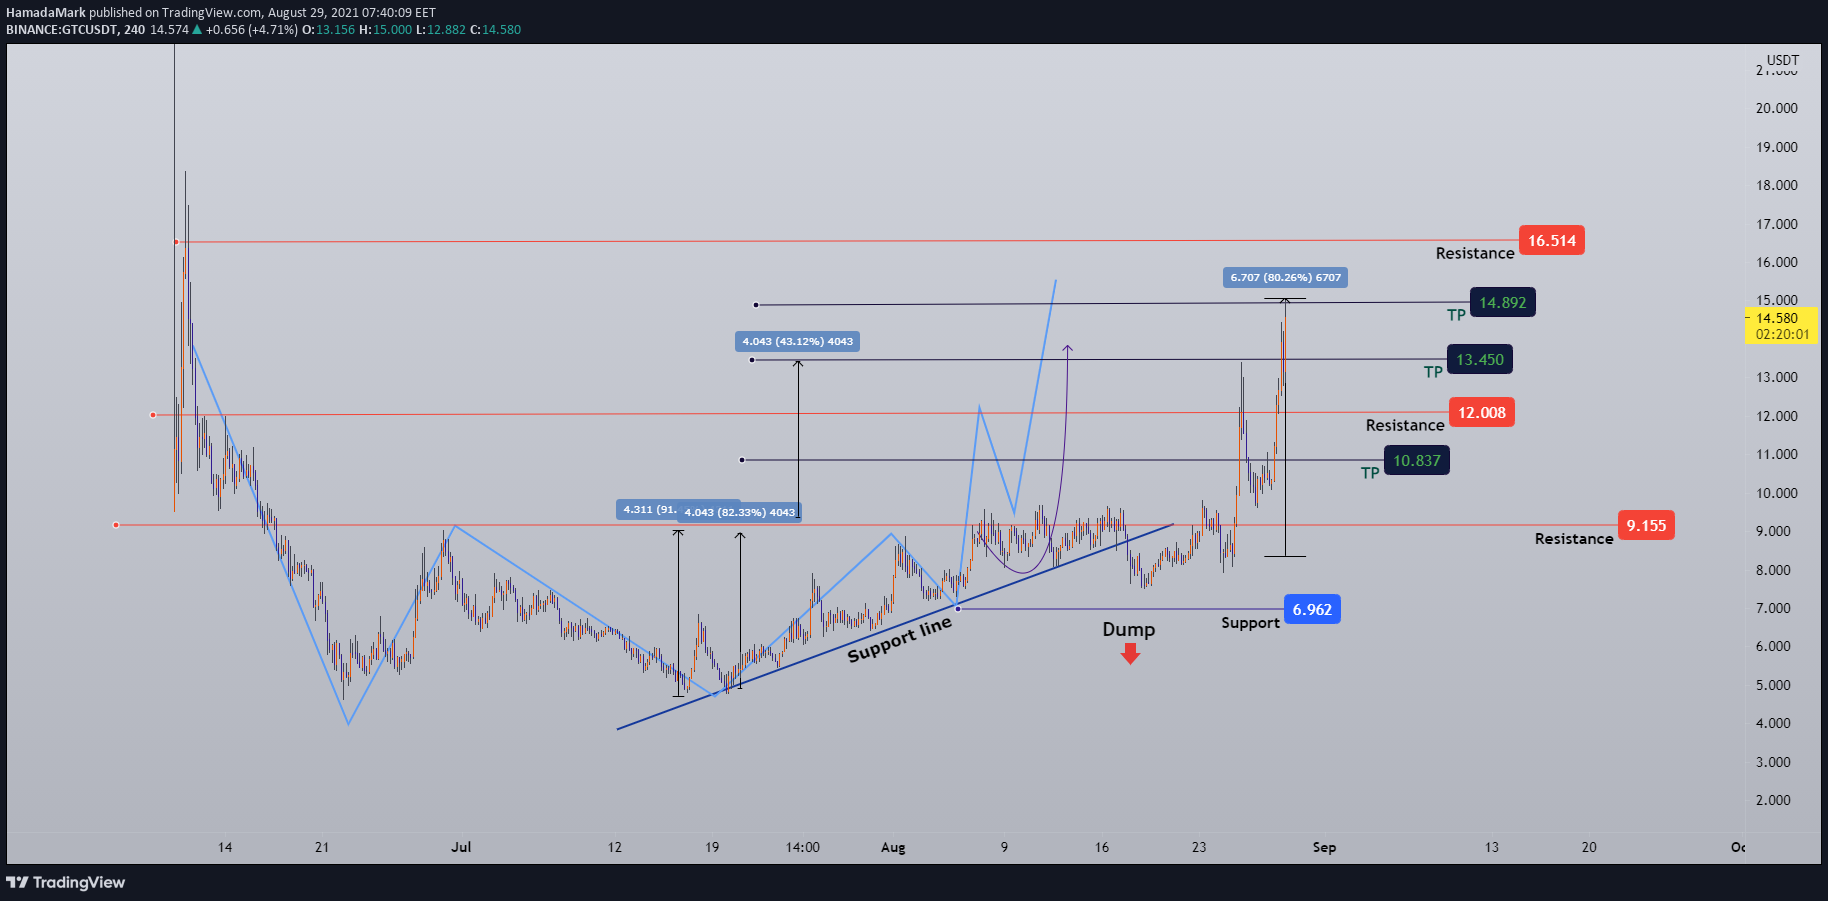Click the red dot starting 12.008 line
This screenshot has height=901, width=1828.
point(152,415)
